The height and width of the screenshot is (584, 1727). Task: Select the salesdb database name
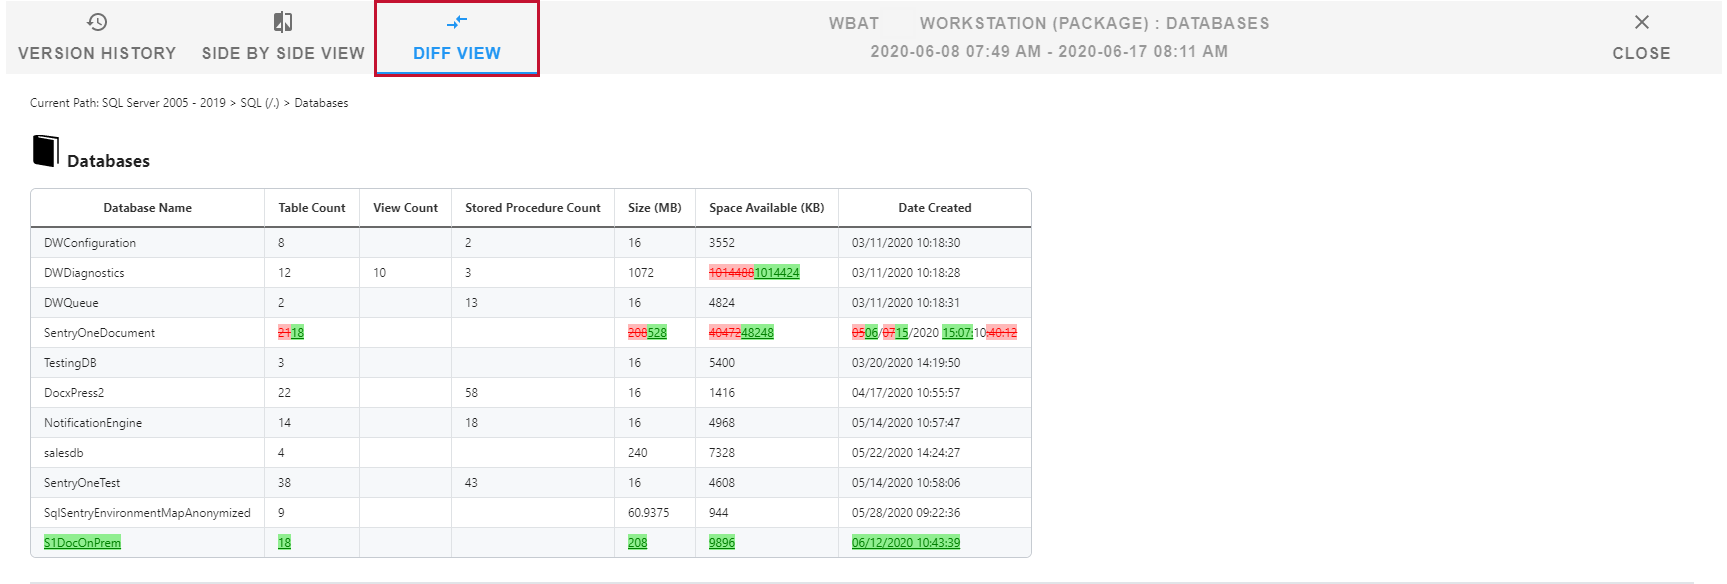(63, 453)
